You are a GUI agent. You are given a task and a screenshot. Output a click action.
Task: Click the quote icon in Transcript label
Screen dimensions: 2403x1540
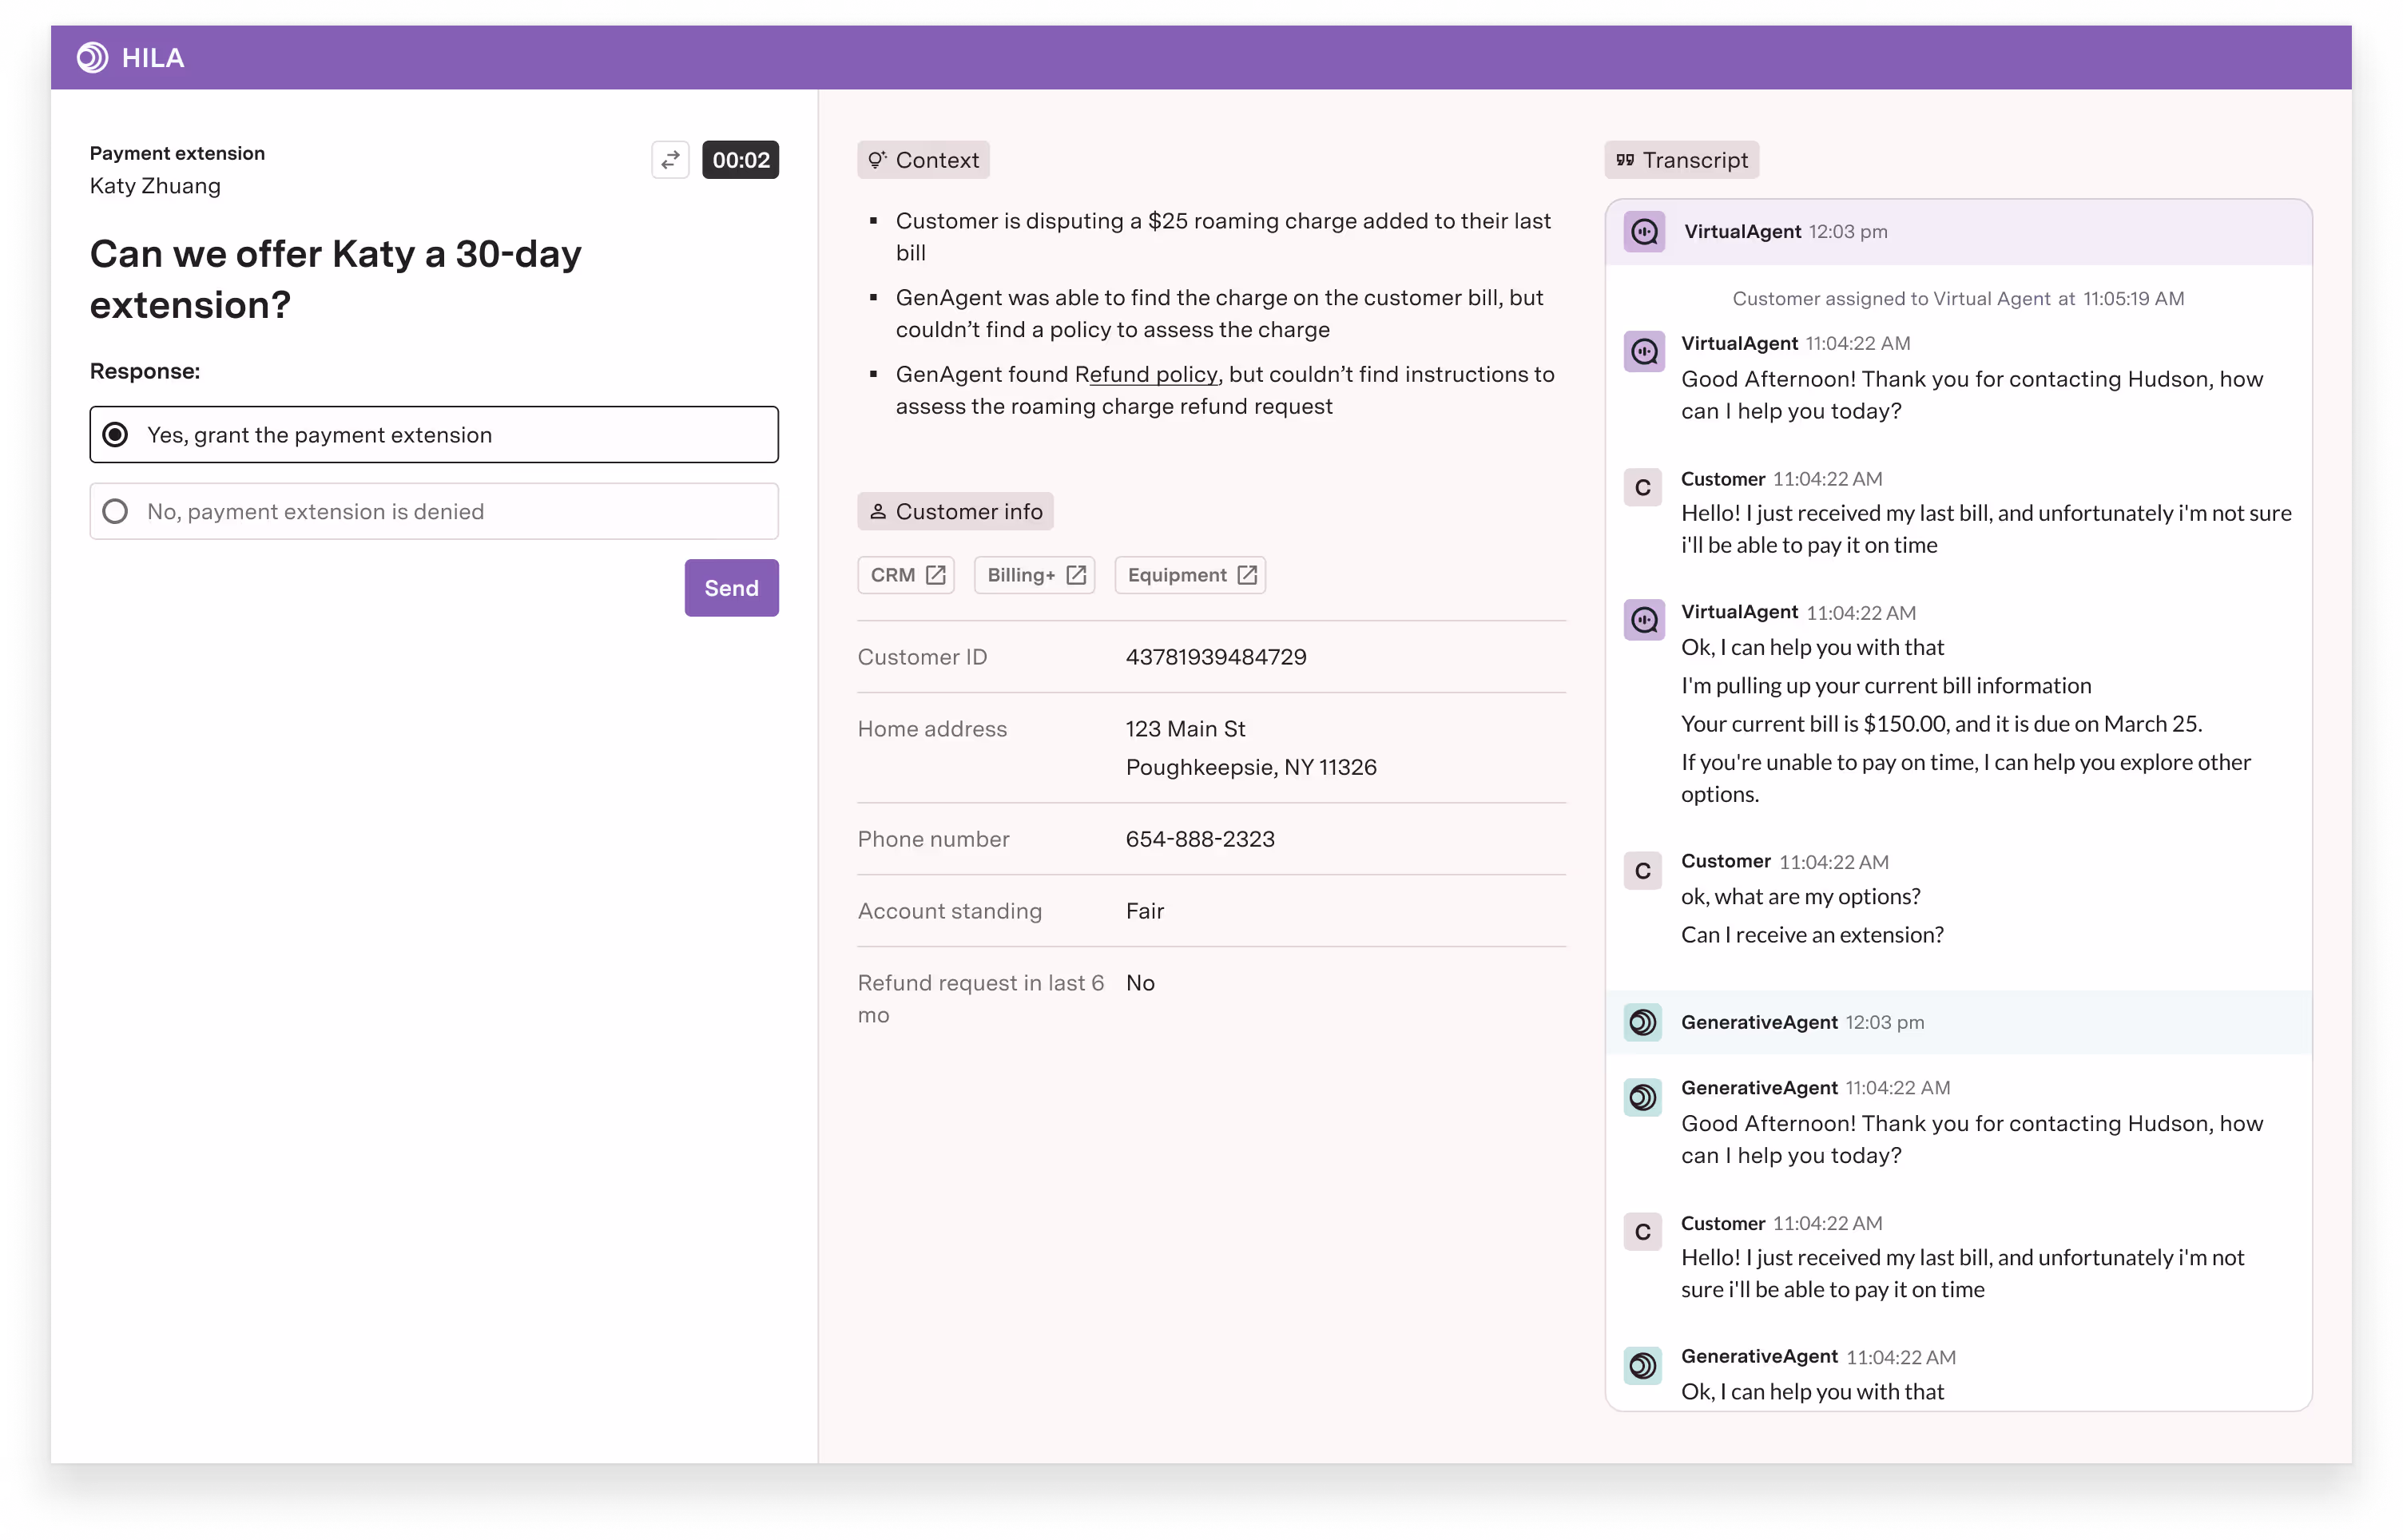click(x=1625, y=160)
